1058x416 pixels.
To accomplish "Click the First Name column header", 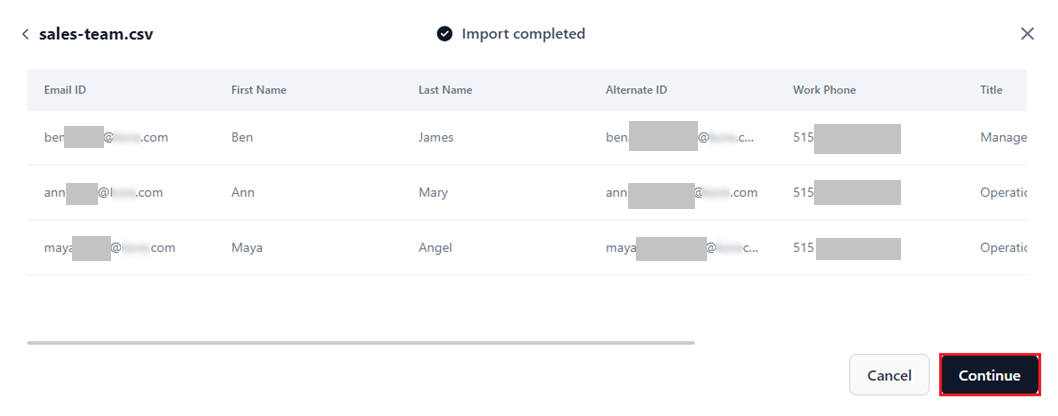I will pyautogui.click(x=258, y=90).
